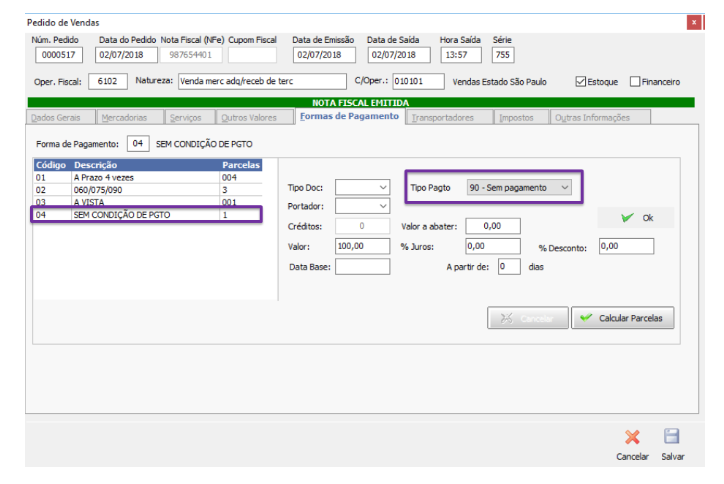Click the Natureza text field
This screenshot has height=484, width=724.
(x=262, y=81)
